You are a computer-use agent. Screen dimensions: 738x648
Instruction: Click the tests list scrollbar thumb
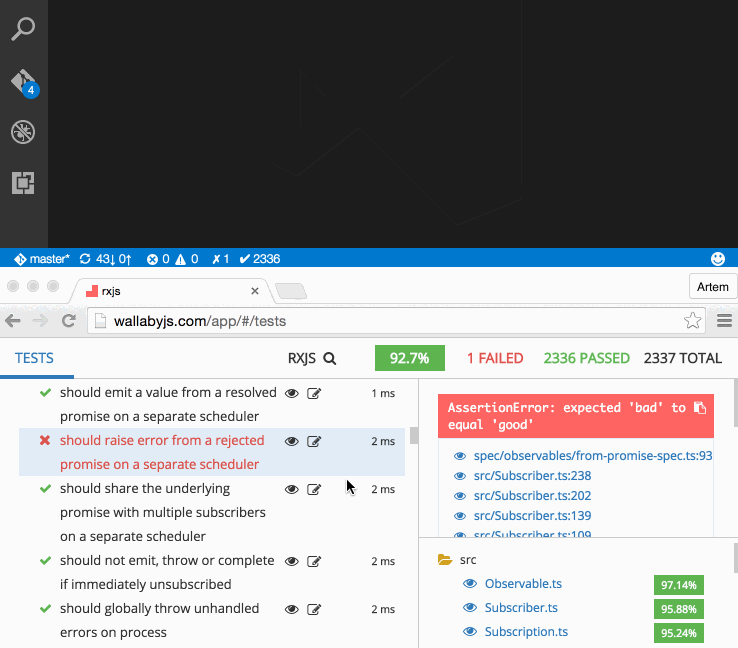(414, 435)
